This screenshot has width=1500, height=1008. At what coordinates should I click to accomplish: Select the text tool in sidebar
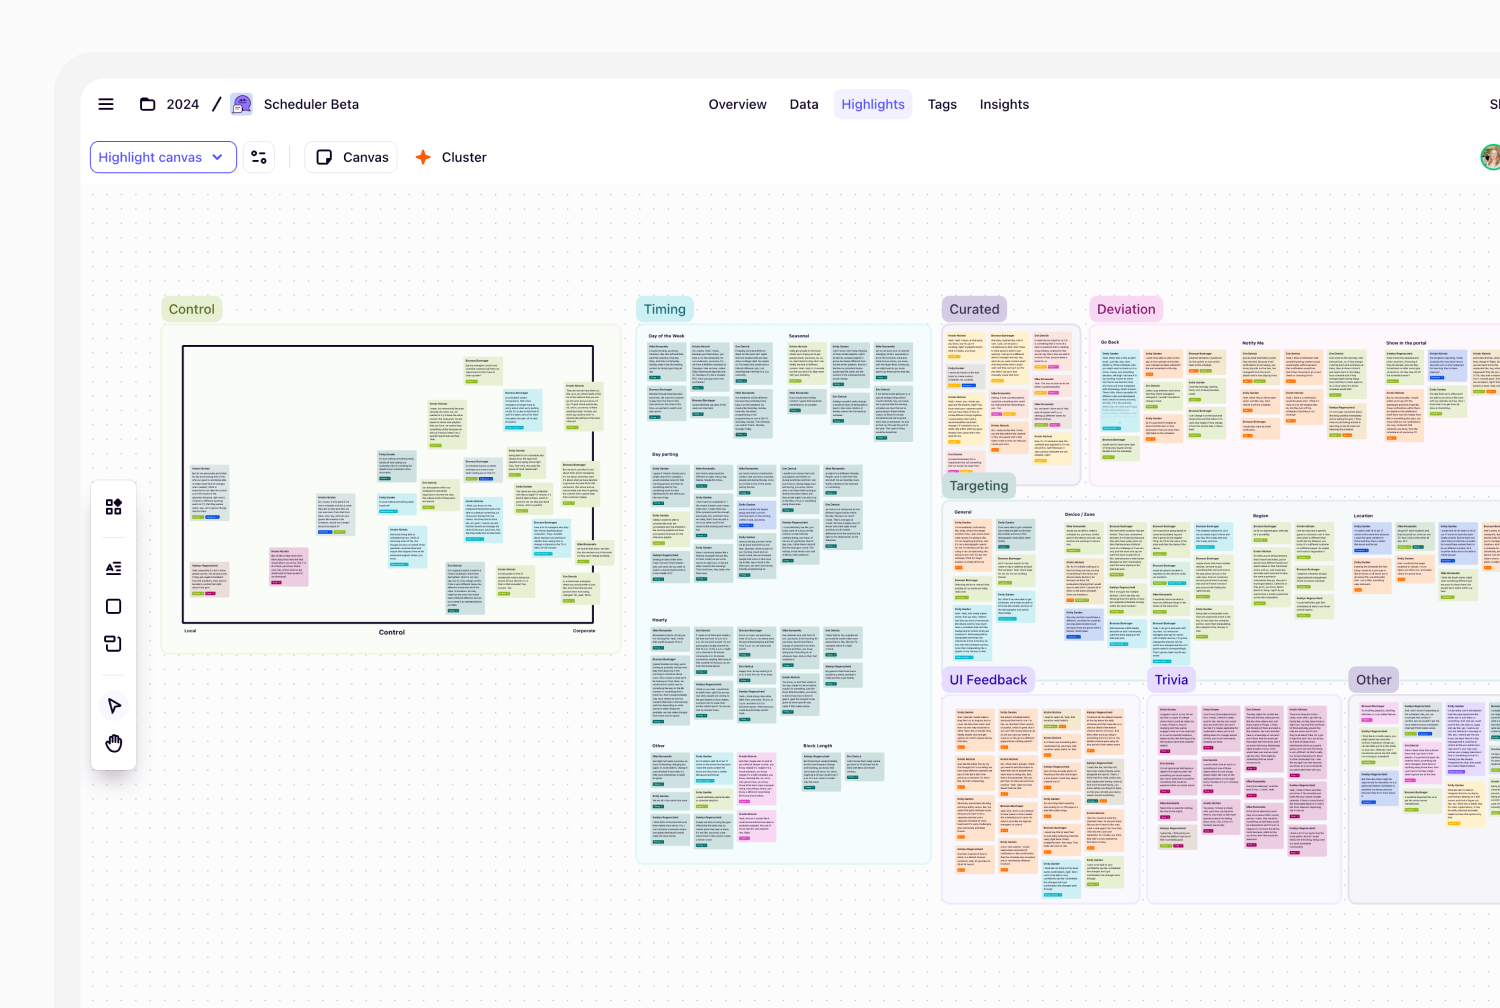click(x=114, y=568)
